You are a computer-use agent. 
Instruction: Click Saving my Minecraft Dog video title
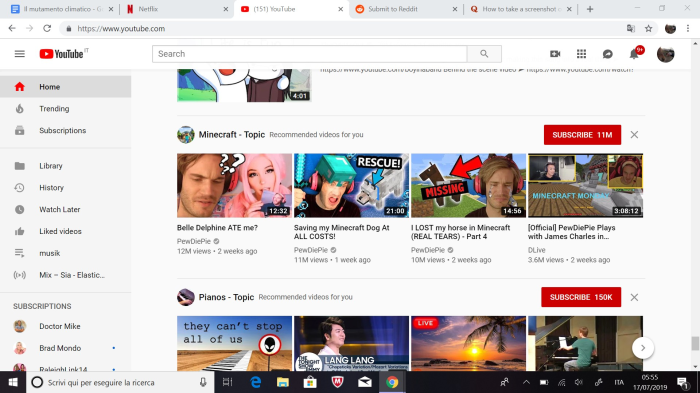pyautogui.click(x=342, y=232)
